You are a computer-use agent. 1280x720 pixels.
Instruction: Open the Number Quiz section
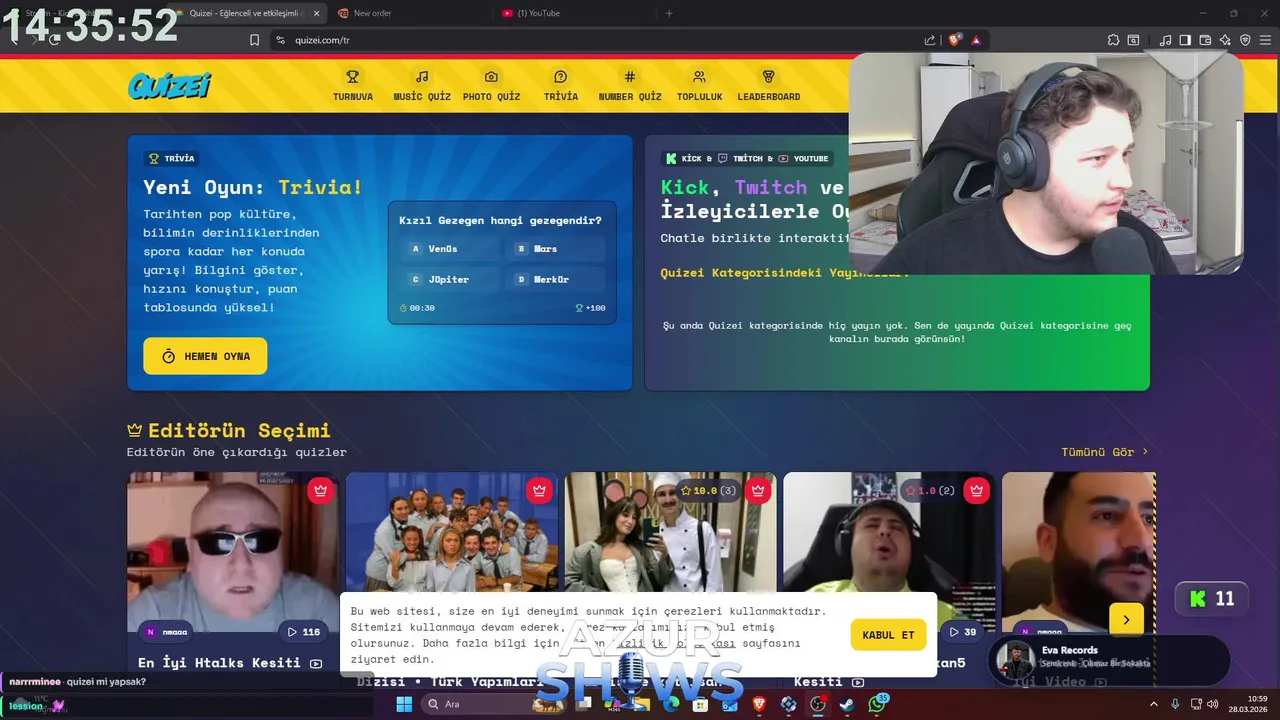pyautogui.click(x=630, y=86)
